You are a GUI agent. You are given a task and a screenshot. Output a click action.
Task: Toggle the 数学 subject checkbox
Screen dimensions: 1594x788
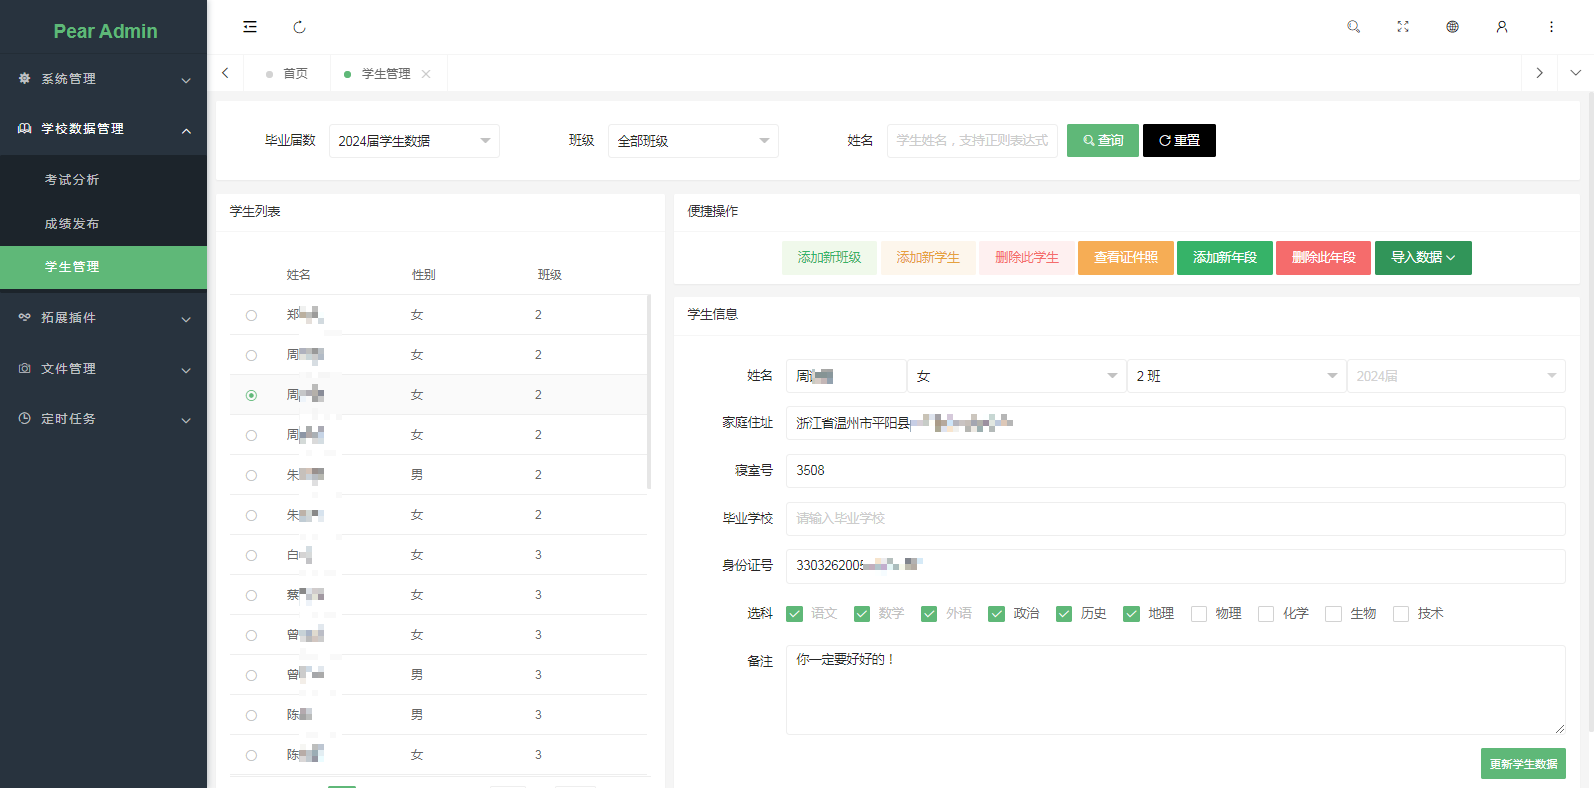[861, 614]
